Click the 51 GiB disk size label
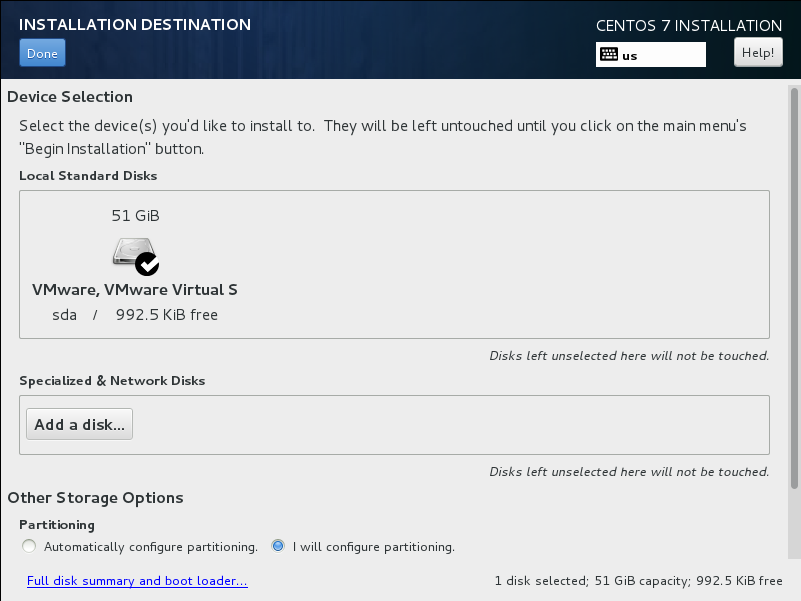 135,216
